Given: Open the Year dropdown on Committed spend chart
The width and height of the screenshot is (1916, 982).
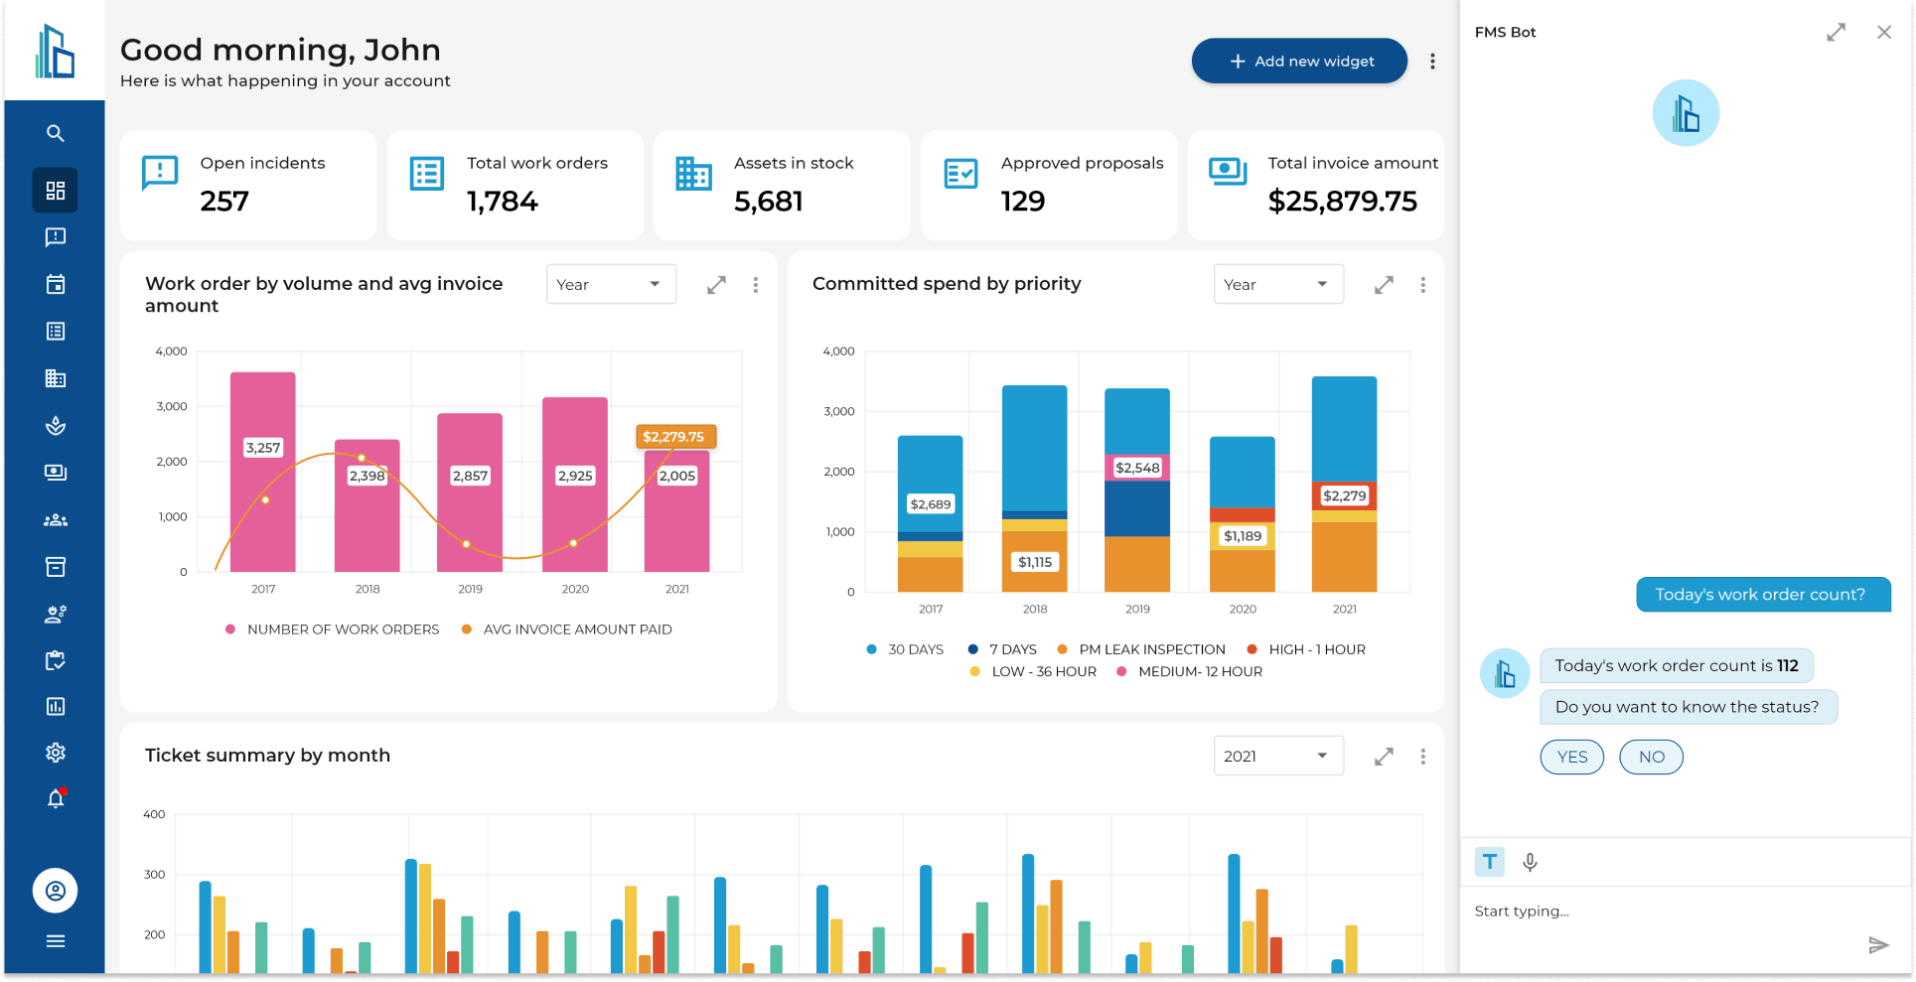Looking at the screenshot, I should pos(1278,284).
